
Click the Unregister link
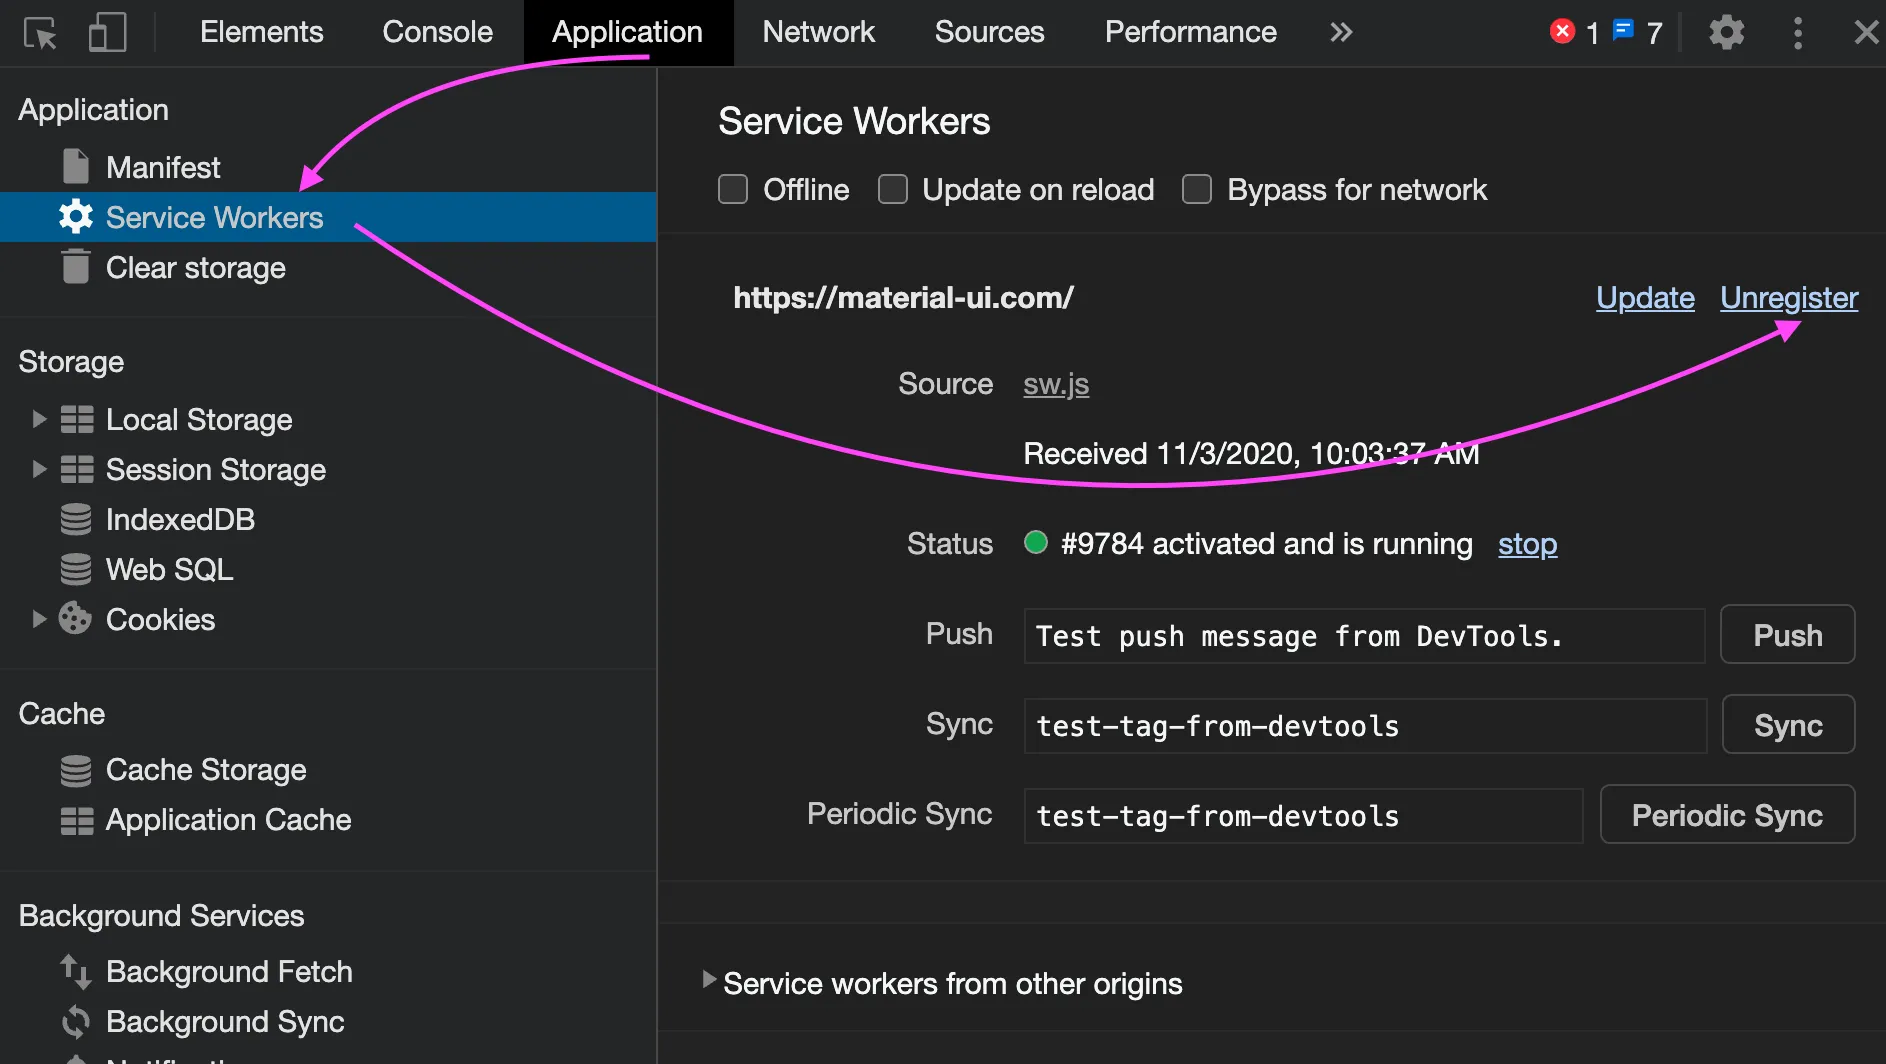(x=1788, y=298)
